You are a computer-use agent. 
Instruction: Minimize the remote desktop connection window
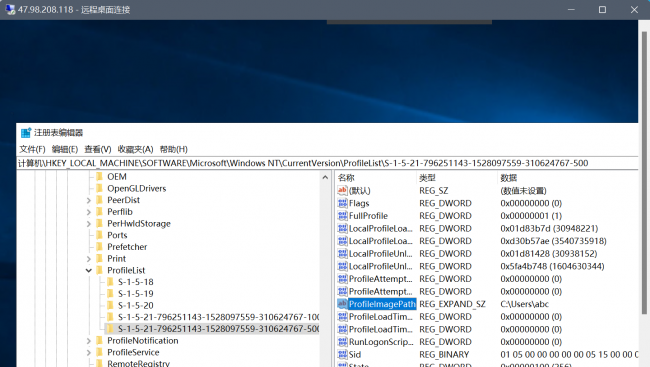click(x=571, y=10)
